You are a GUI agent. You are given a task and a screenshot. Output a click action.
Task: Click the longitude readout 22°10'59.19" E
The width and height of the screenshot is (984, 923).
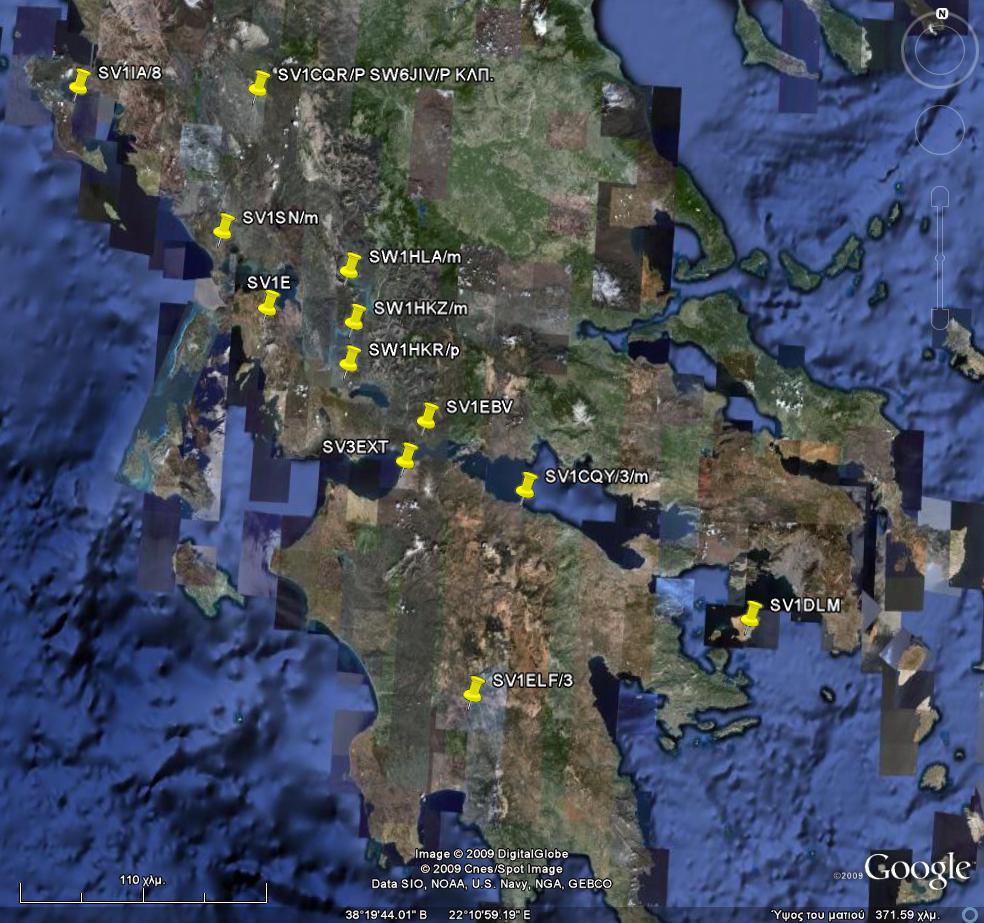click(489, 915)
